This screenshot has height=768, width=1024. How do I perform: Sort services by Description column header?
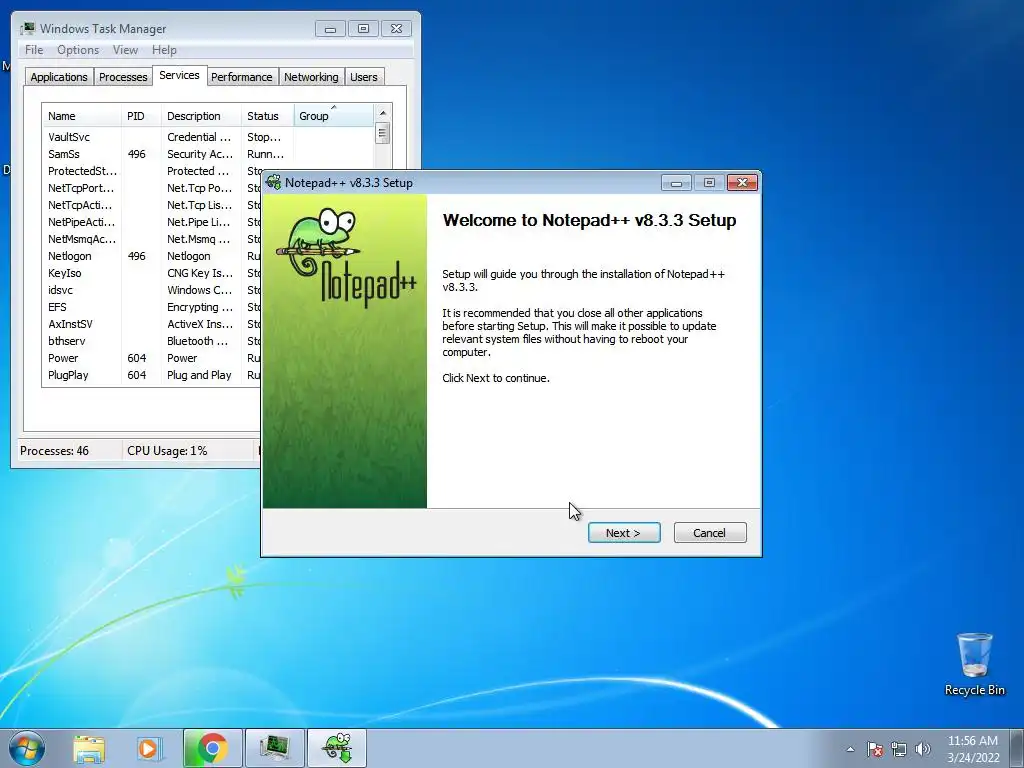coord(201,116)
